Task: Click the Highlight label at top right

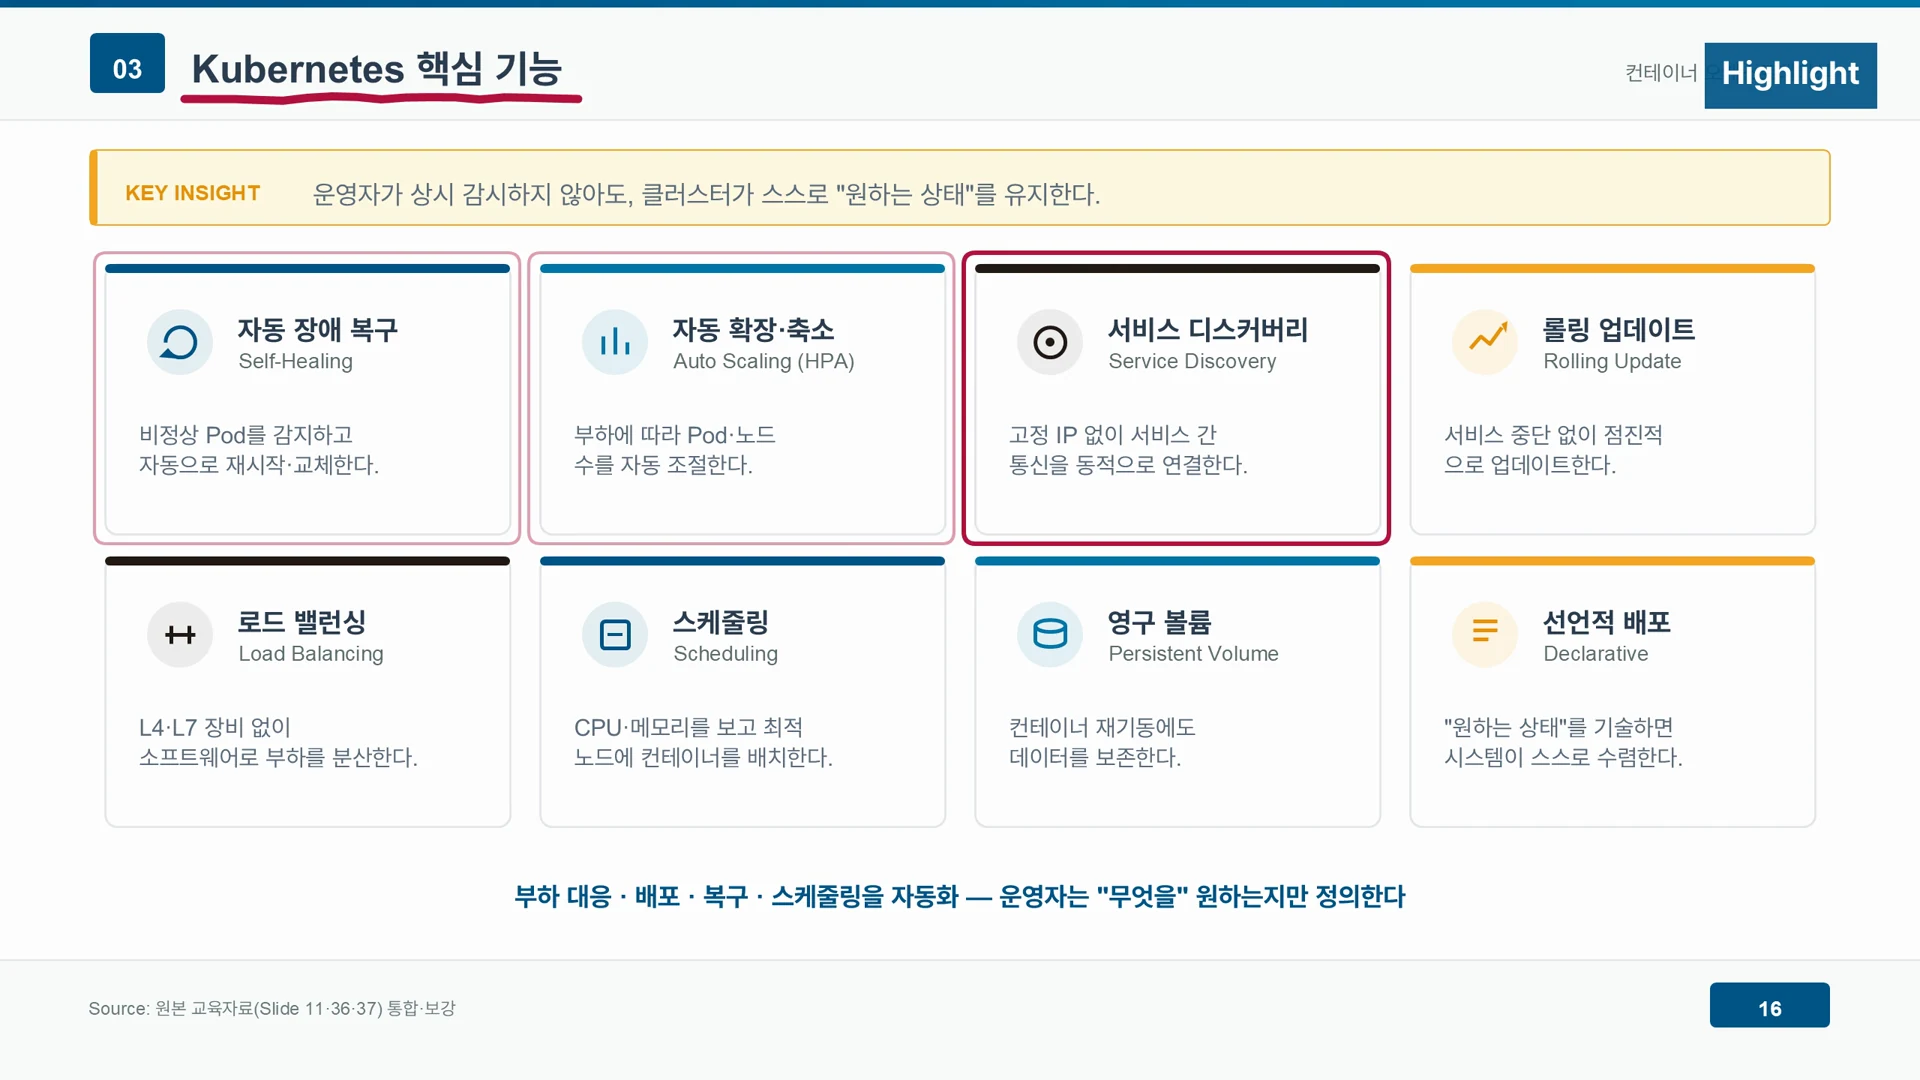Action: click(1790, 74)
